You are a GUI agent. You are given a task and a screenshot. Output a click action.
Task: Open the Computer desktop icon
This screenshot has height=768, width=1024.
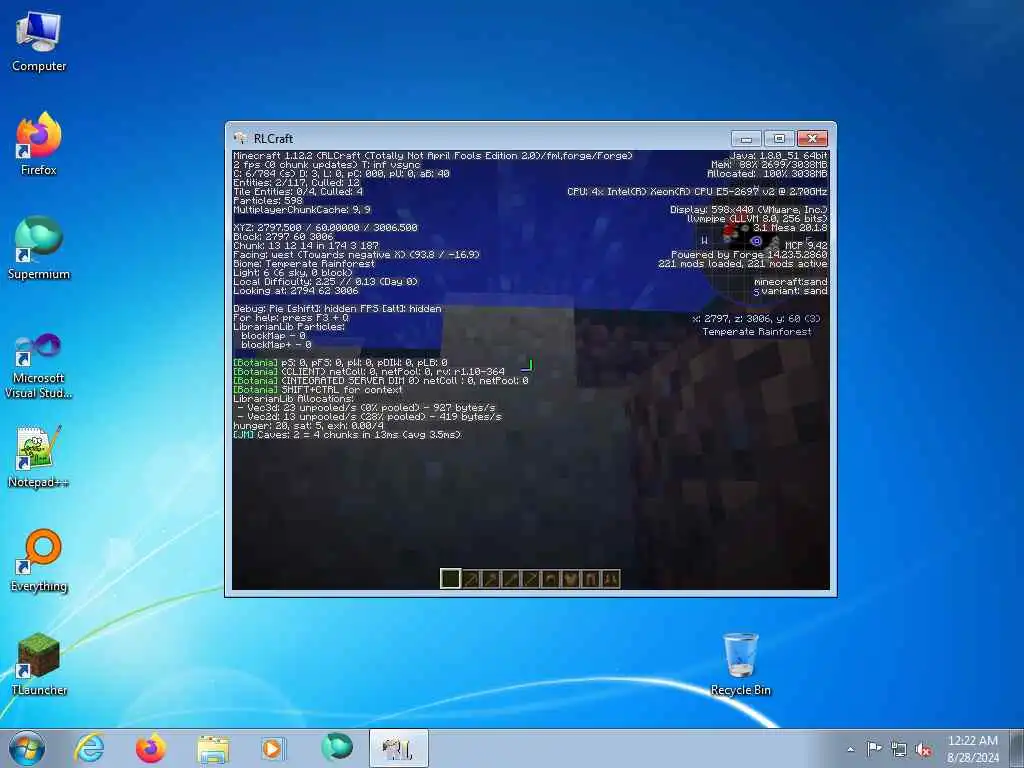coord(39,42)
